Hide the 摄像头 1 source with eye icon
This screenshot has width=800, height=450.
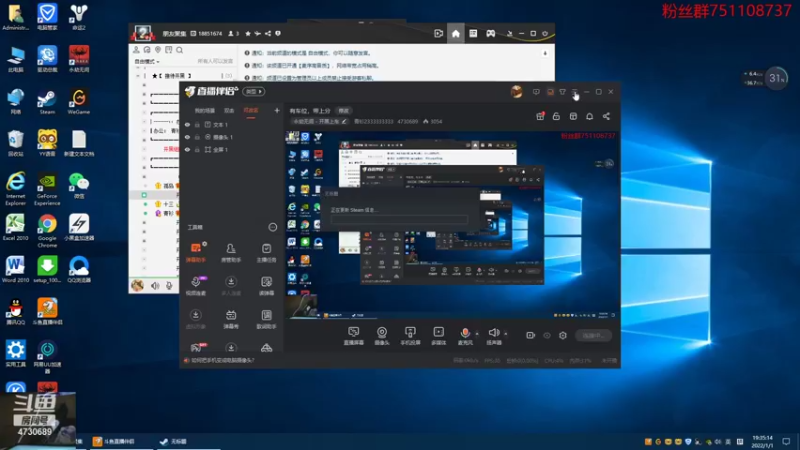(x=187, y=137)
